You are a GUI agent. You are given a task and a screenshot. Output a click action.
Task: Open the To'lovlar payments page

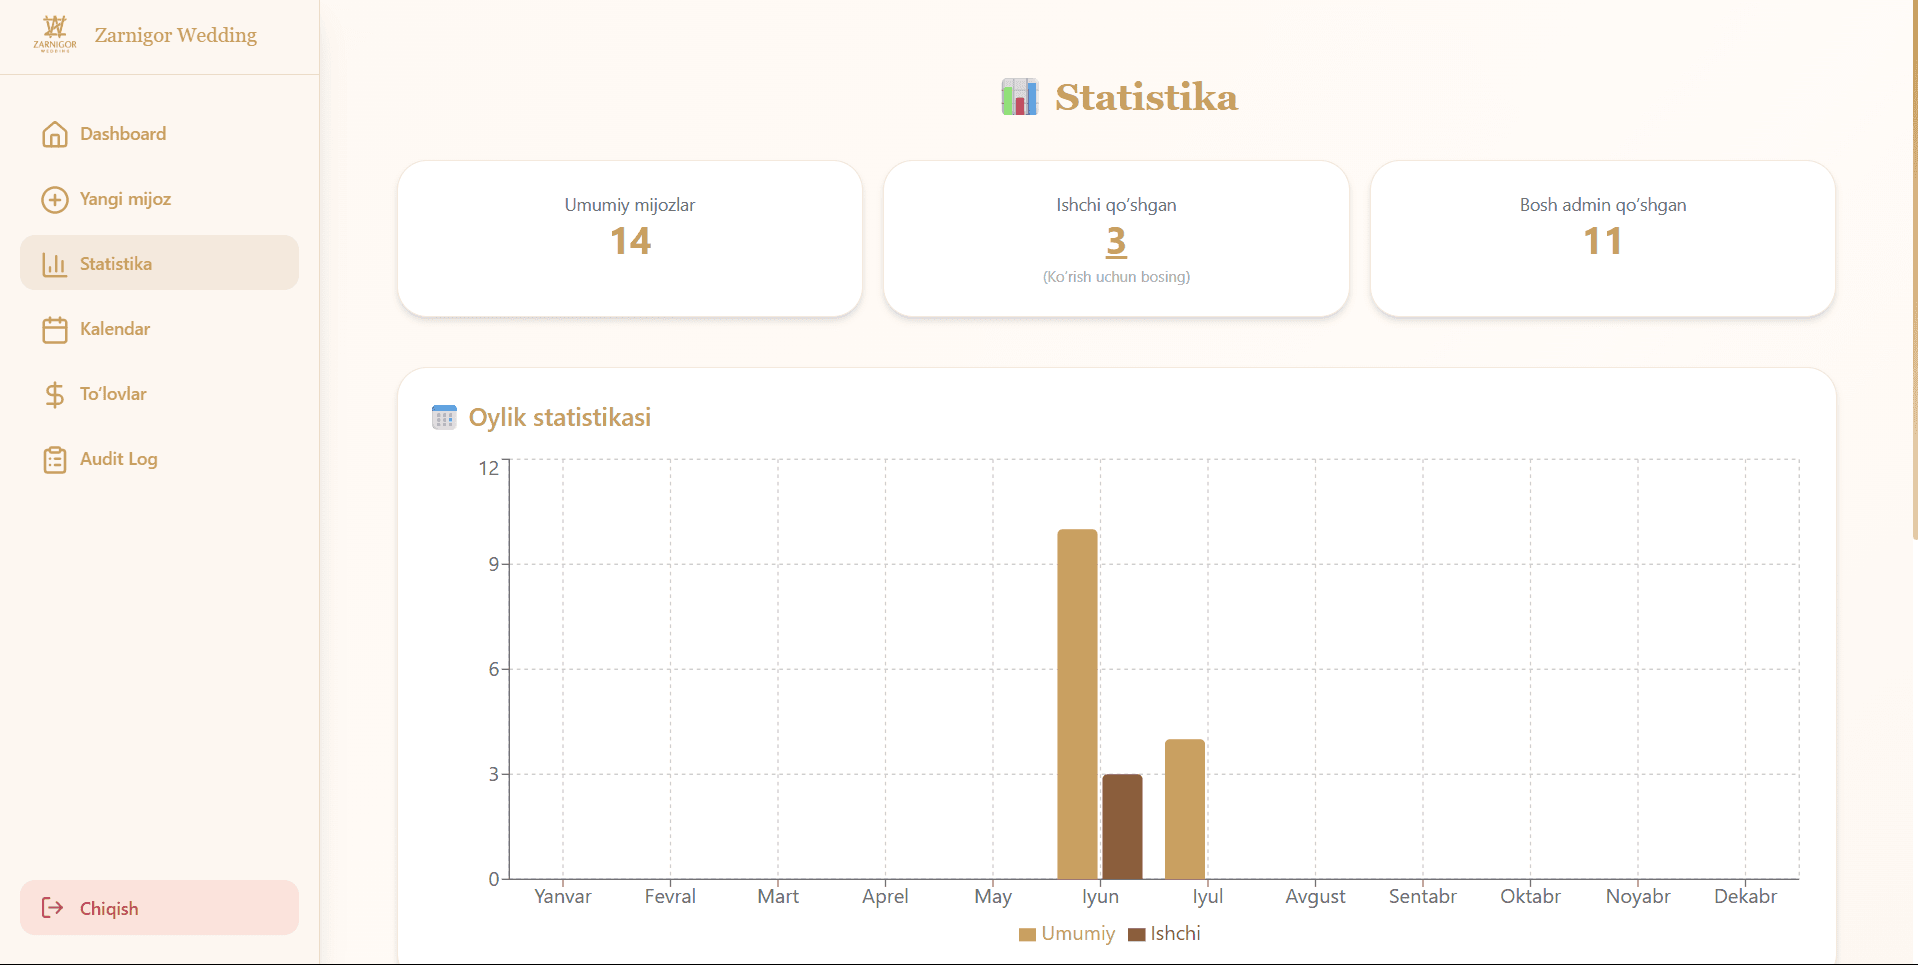(159, 394)
